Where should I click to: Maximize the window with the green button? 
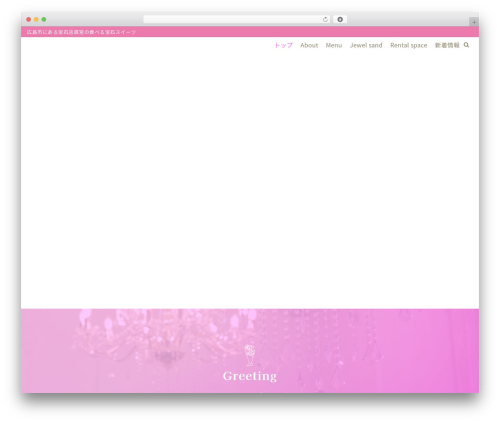pos(44,20)
